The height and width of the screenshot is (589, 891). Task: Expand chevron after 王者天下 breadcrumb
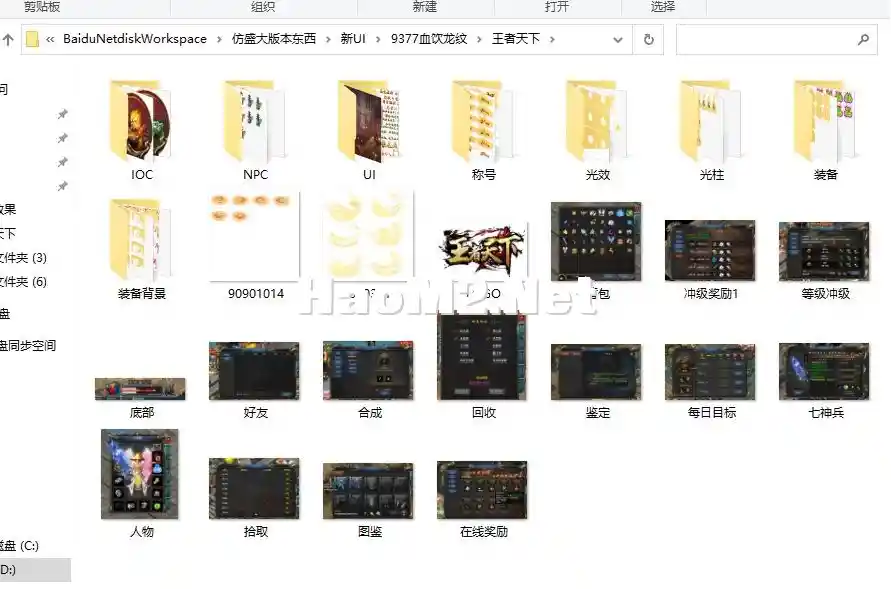tap(552, 39)
